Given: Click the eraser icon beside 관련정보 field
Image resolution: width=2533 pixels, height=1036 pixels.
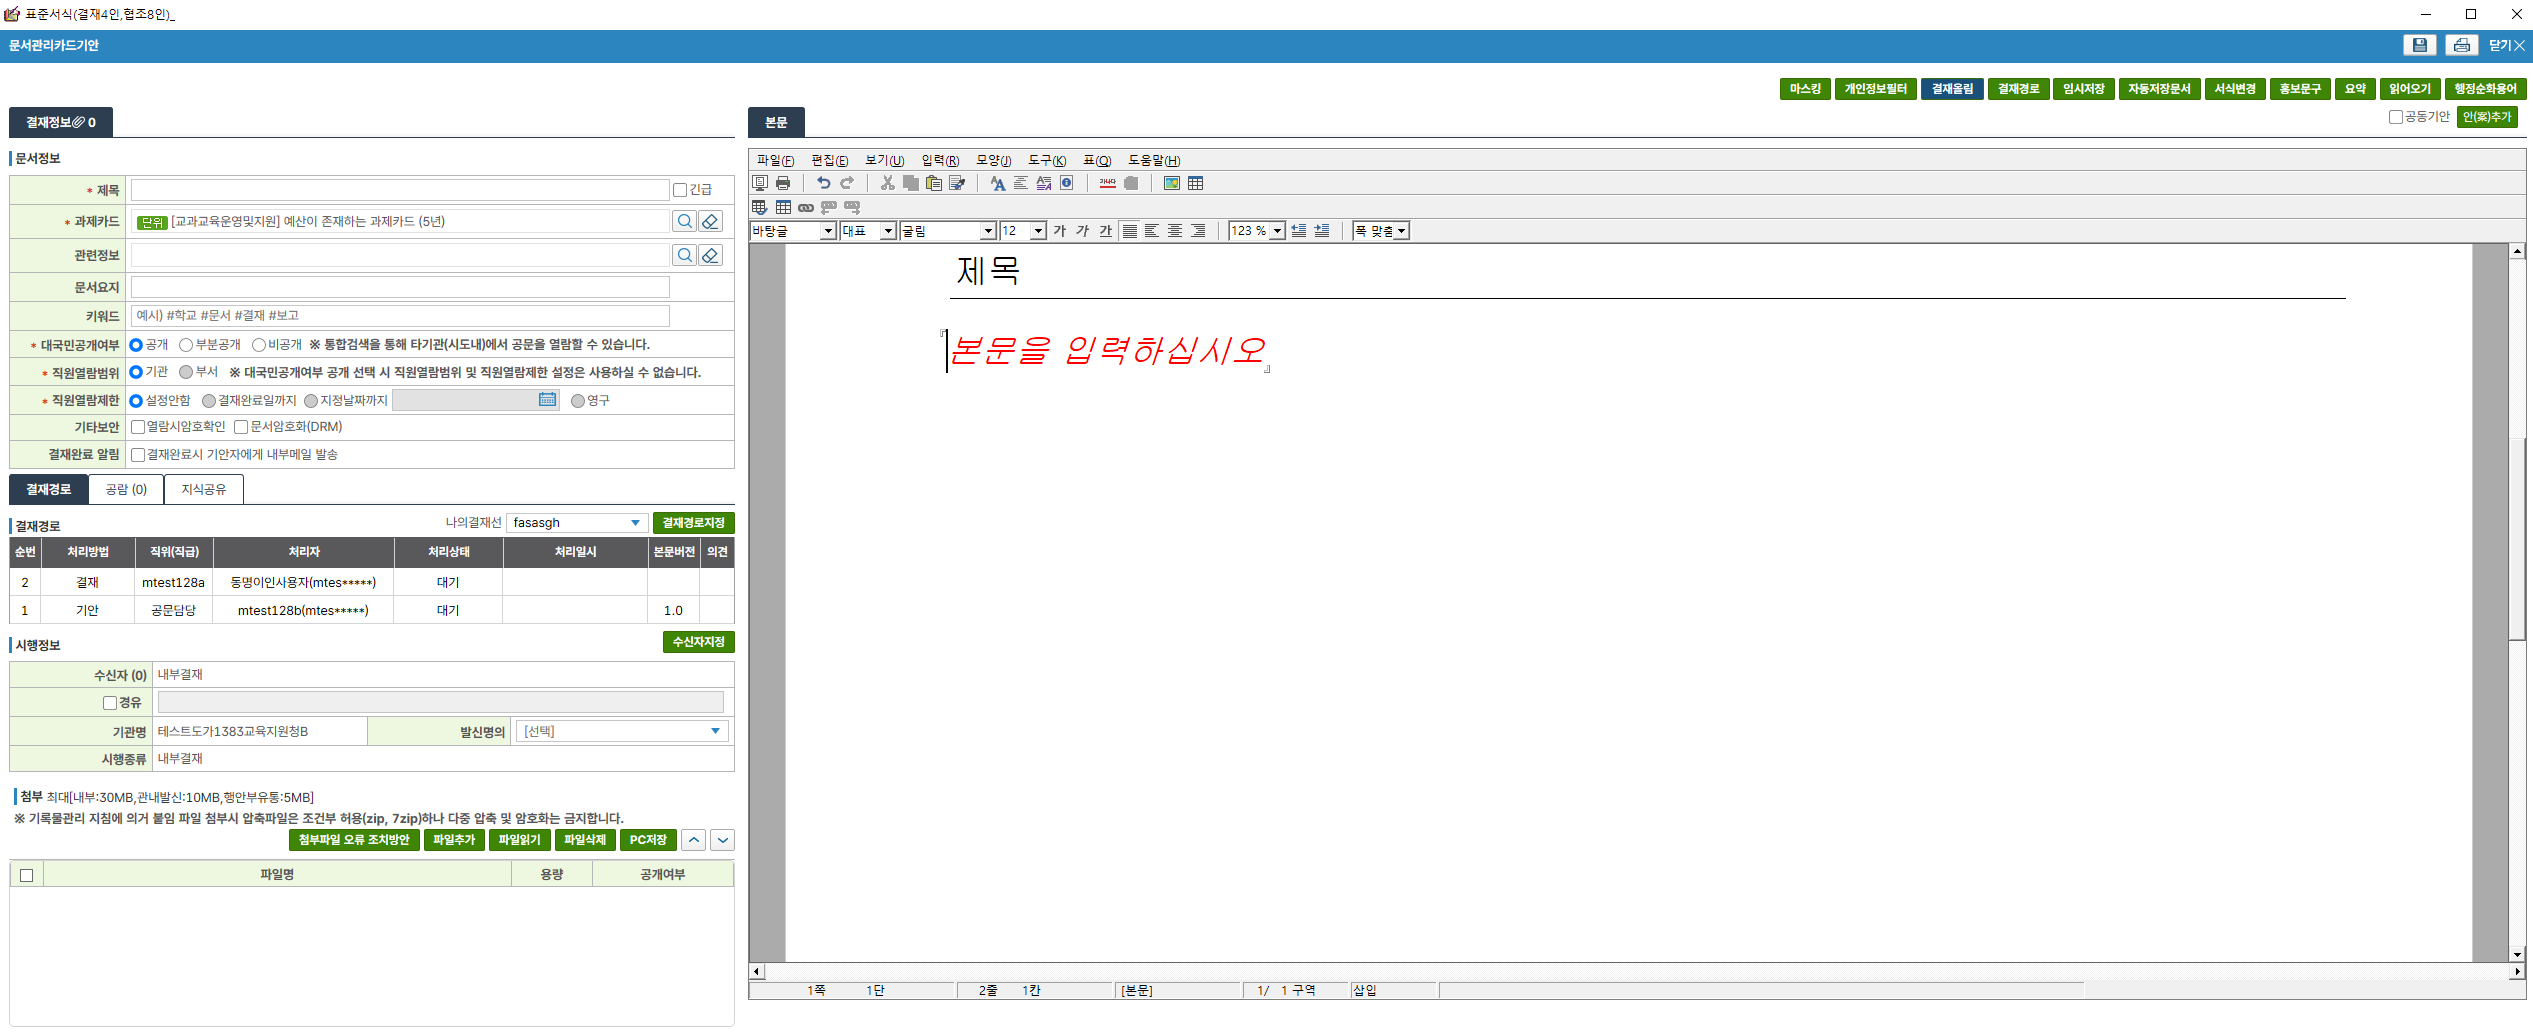Looking at the screenshot, I should tap(710, 255).
